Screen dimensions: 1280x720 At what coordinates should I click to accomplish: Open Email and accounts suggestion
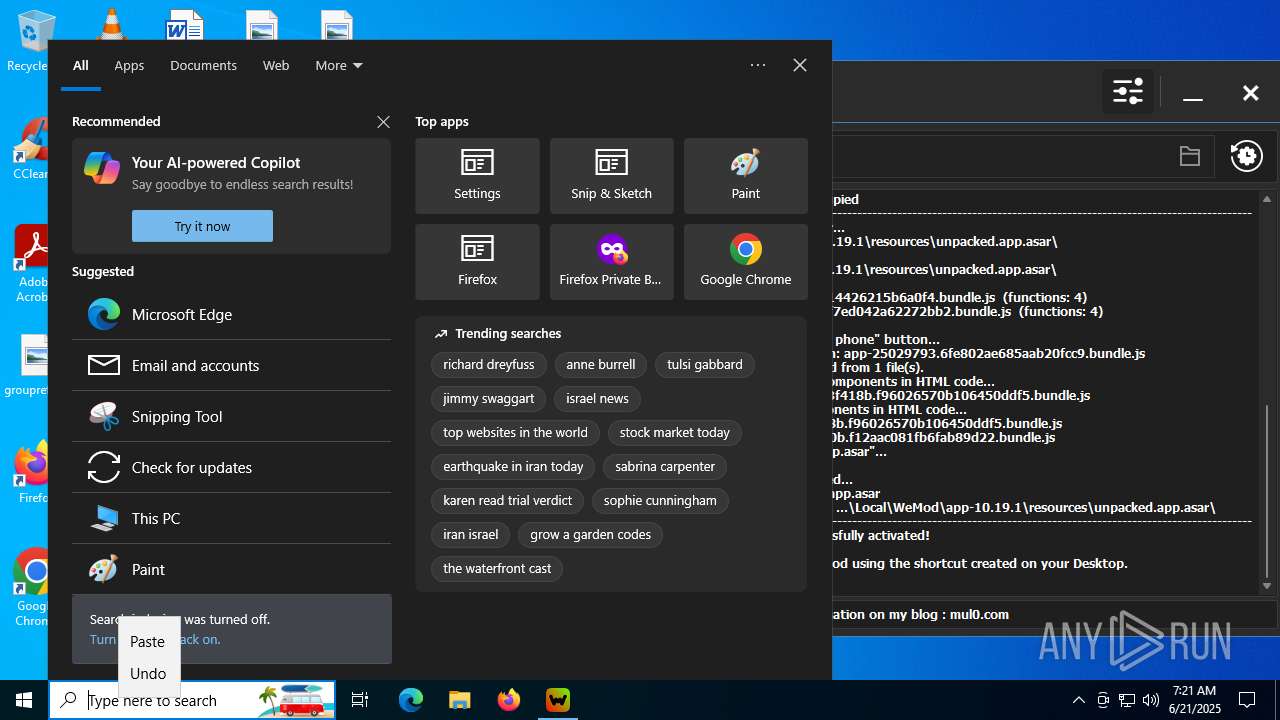click(x=231, y=365)
